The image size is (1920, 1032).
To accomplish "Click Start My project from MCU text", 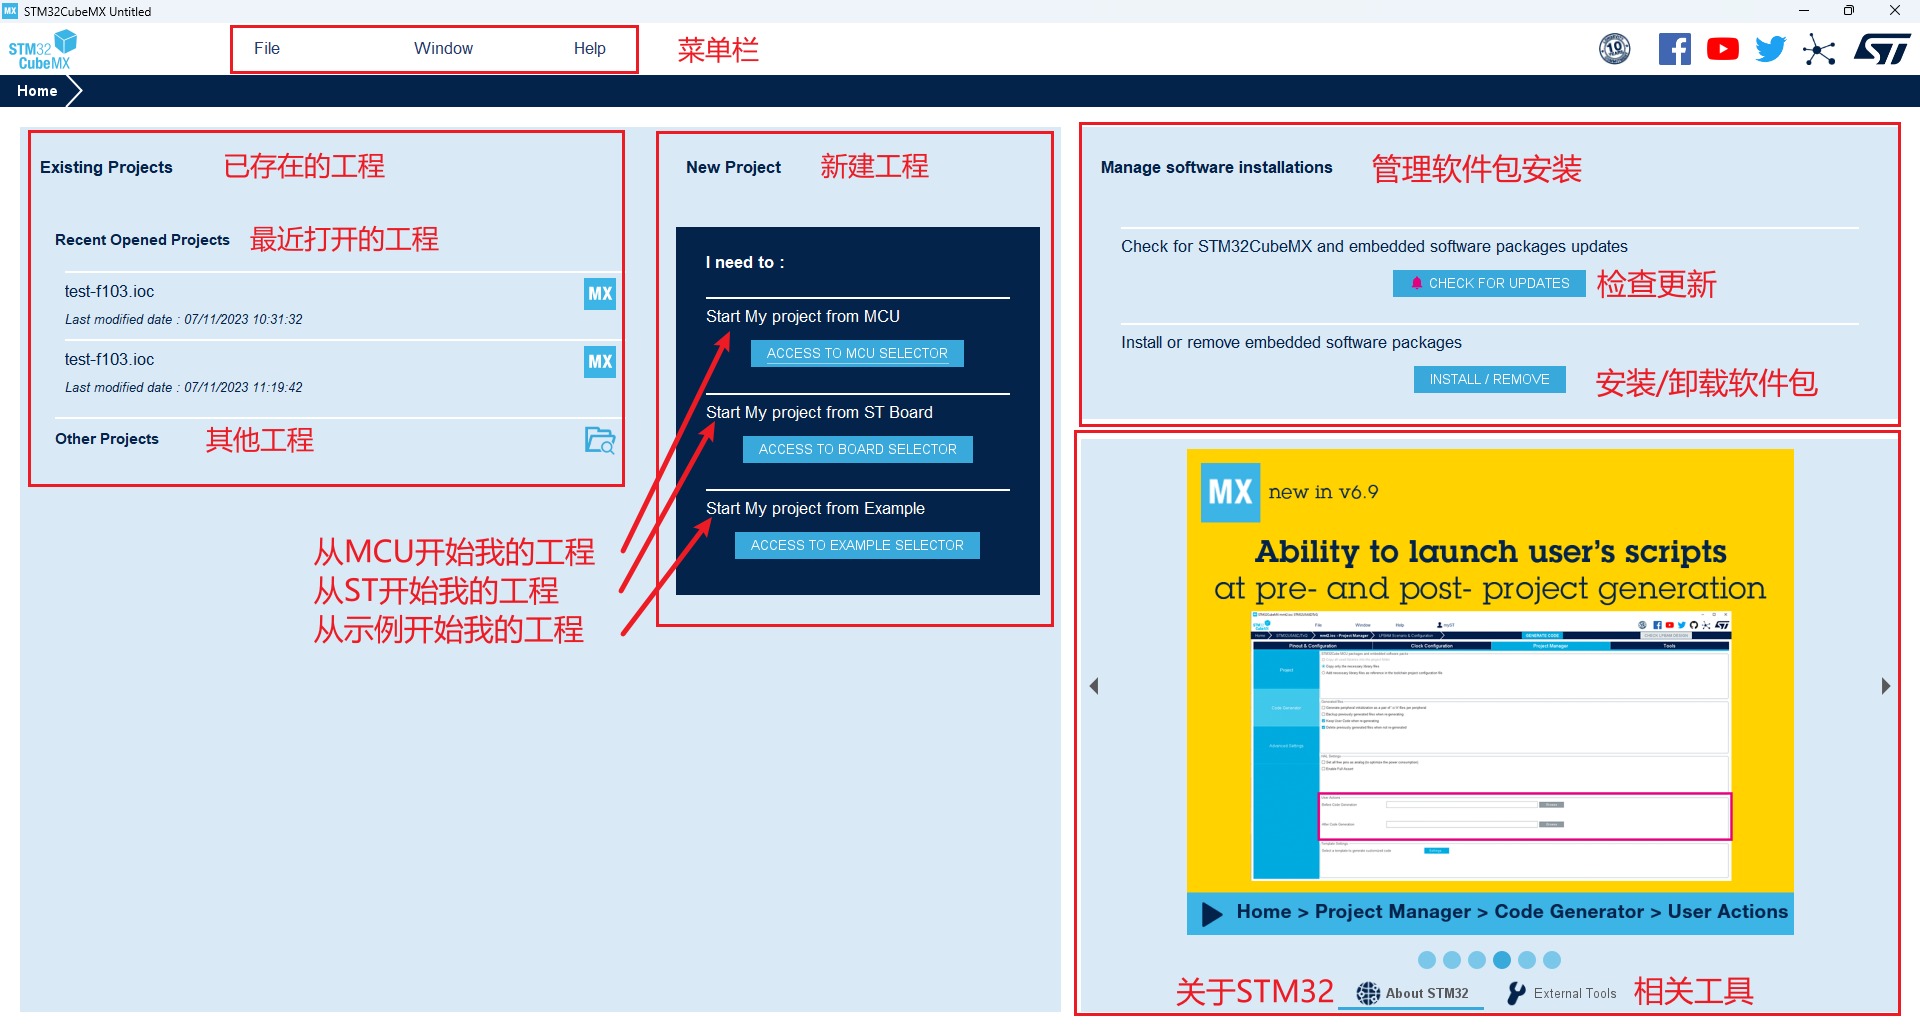I will pyautogui.click(x=803, y=316).
